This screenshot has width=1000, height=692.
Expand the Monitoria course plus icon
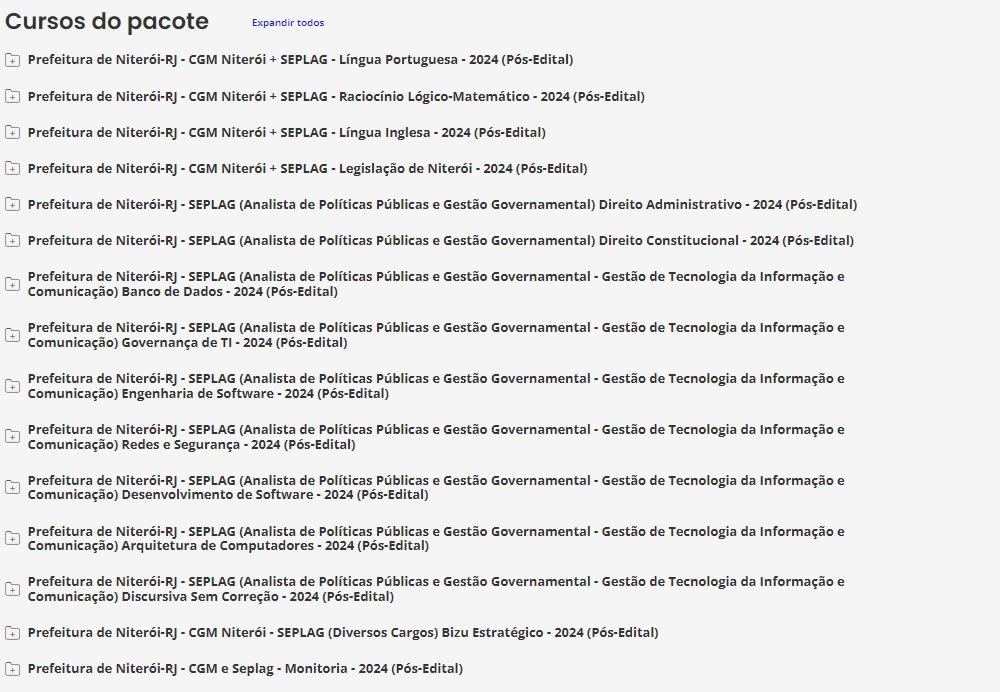click(12, 669)
